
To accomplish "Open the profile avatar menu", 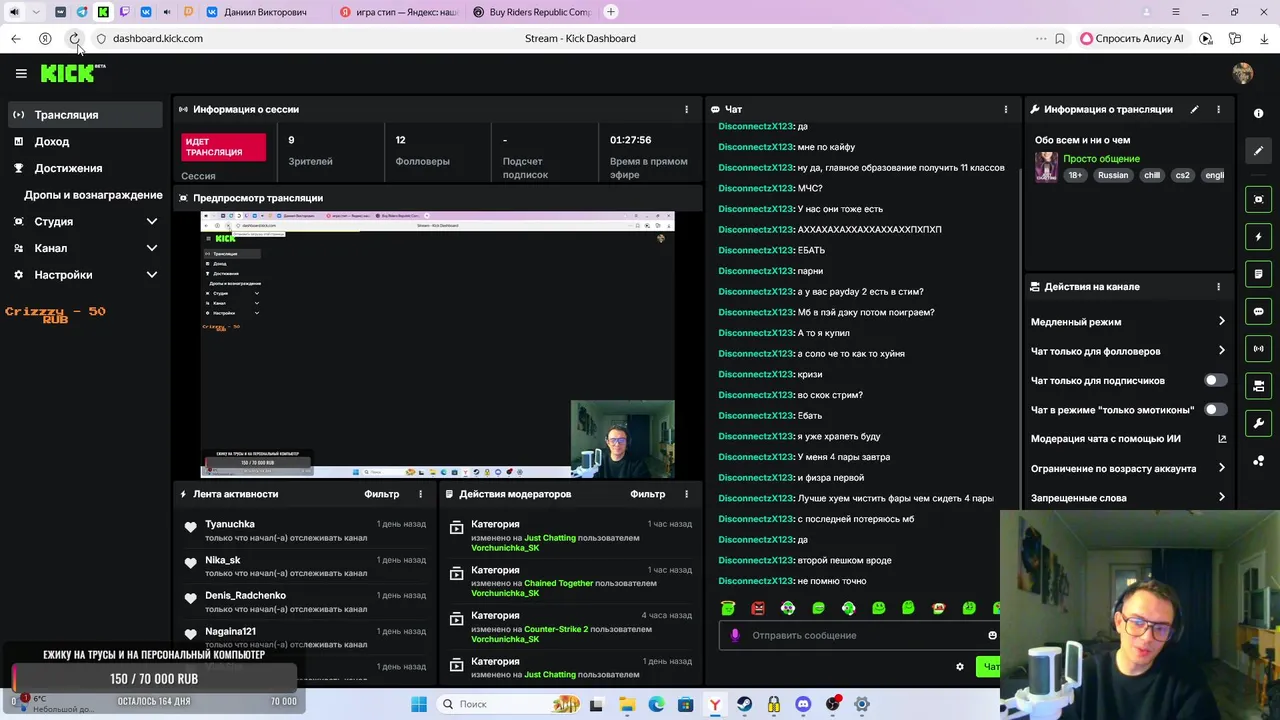I will point(1243,73).
